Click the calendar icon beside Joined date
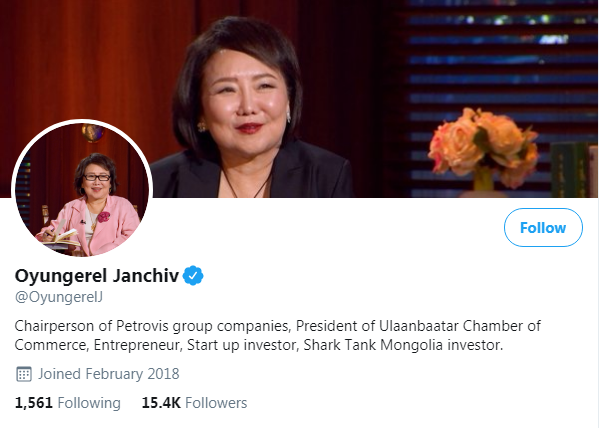The width and height of the screenshot is (599, 428). coord(24,374)
